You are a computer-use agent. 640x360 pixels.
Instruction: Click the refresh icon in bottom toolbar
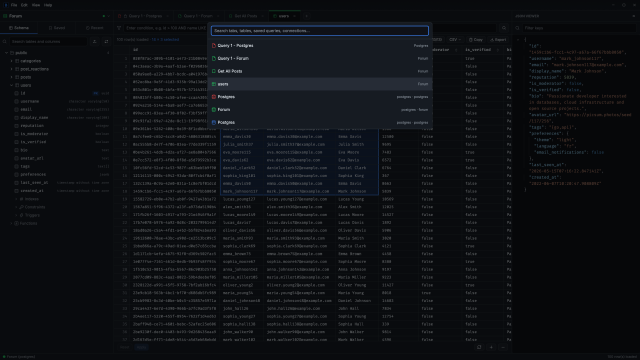coord(479,347)
